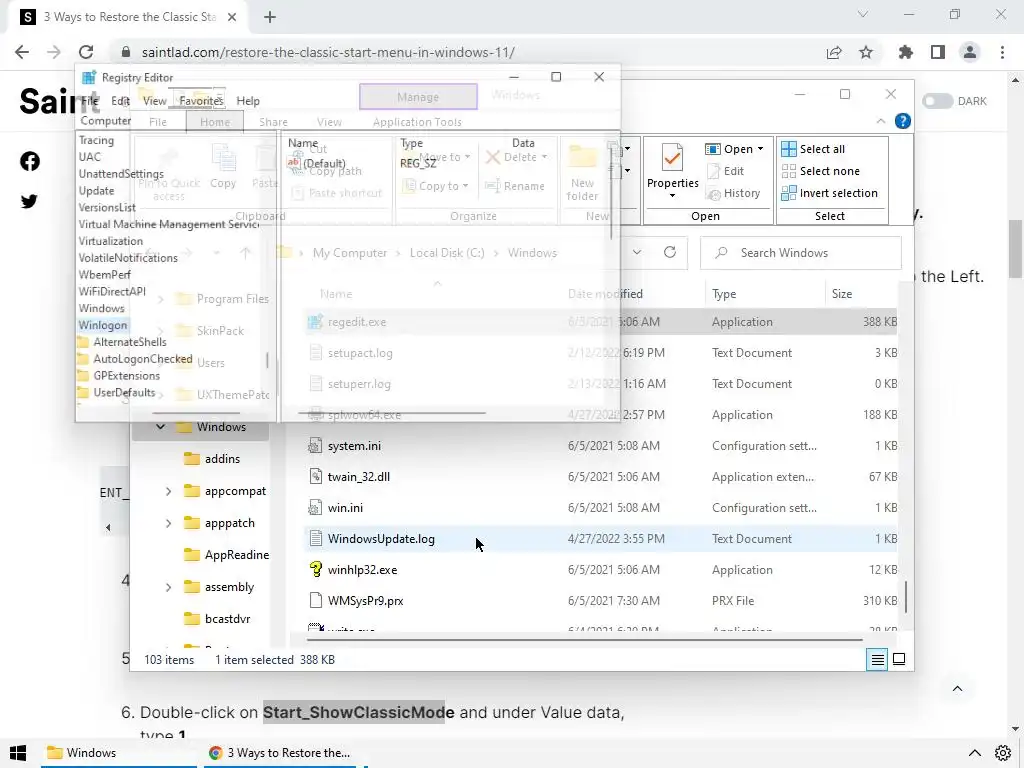The image size is (1024, 768).
Task: Open the Properties button in the ribbon
Action: point(673,170)
